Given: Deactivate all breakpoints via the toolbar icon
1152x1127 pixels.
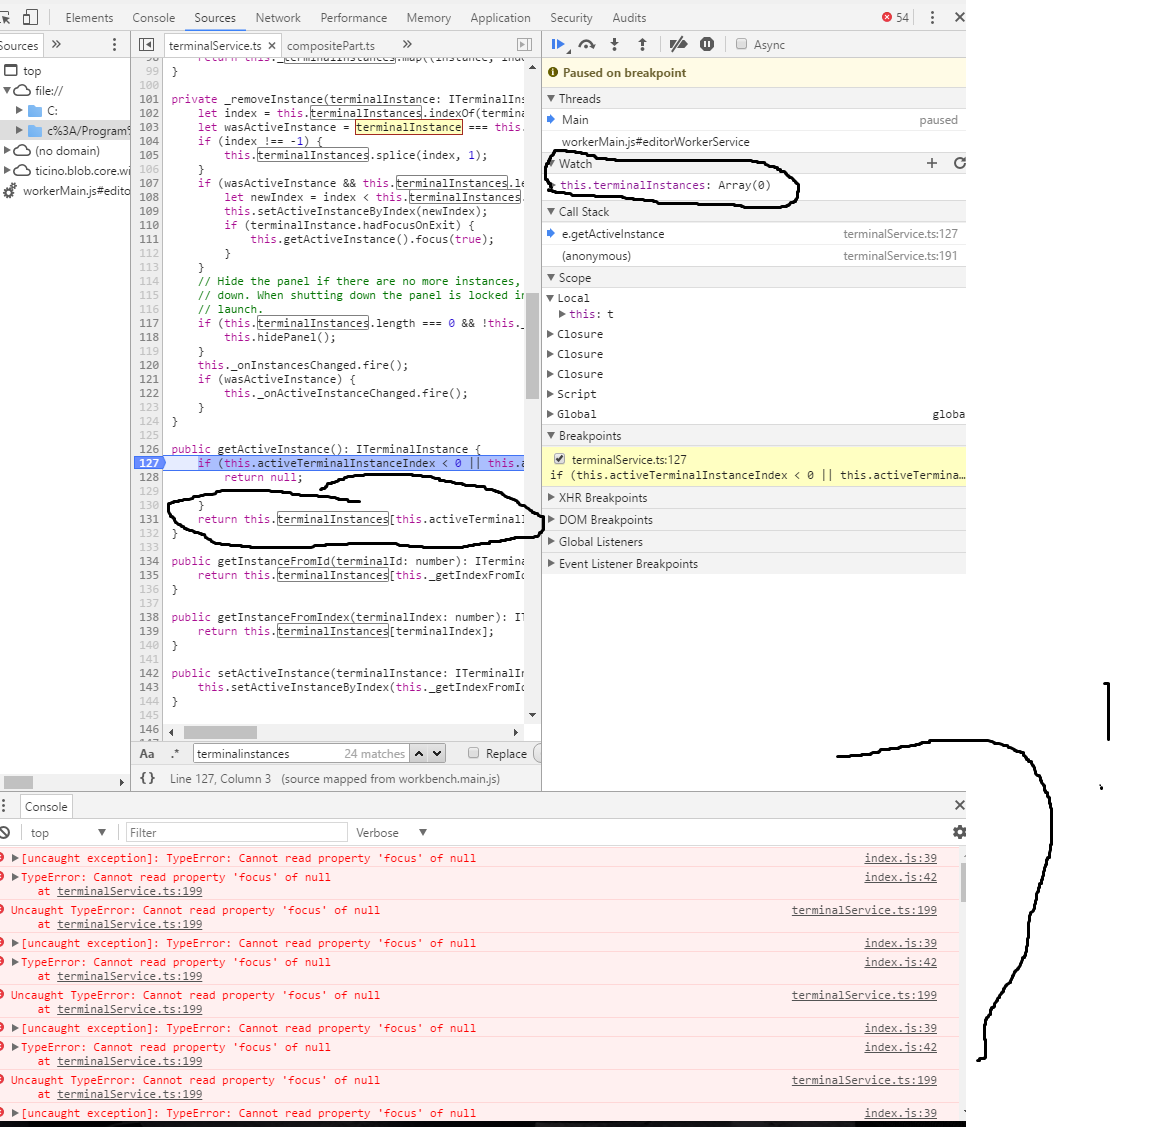Looking at the screenshot, I should 678,44.
